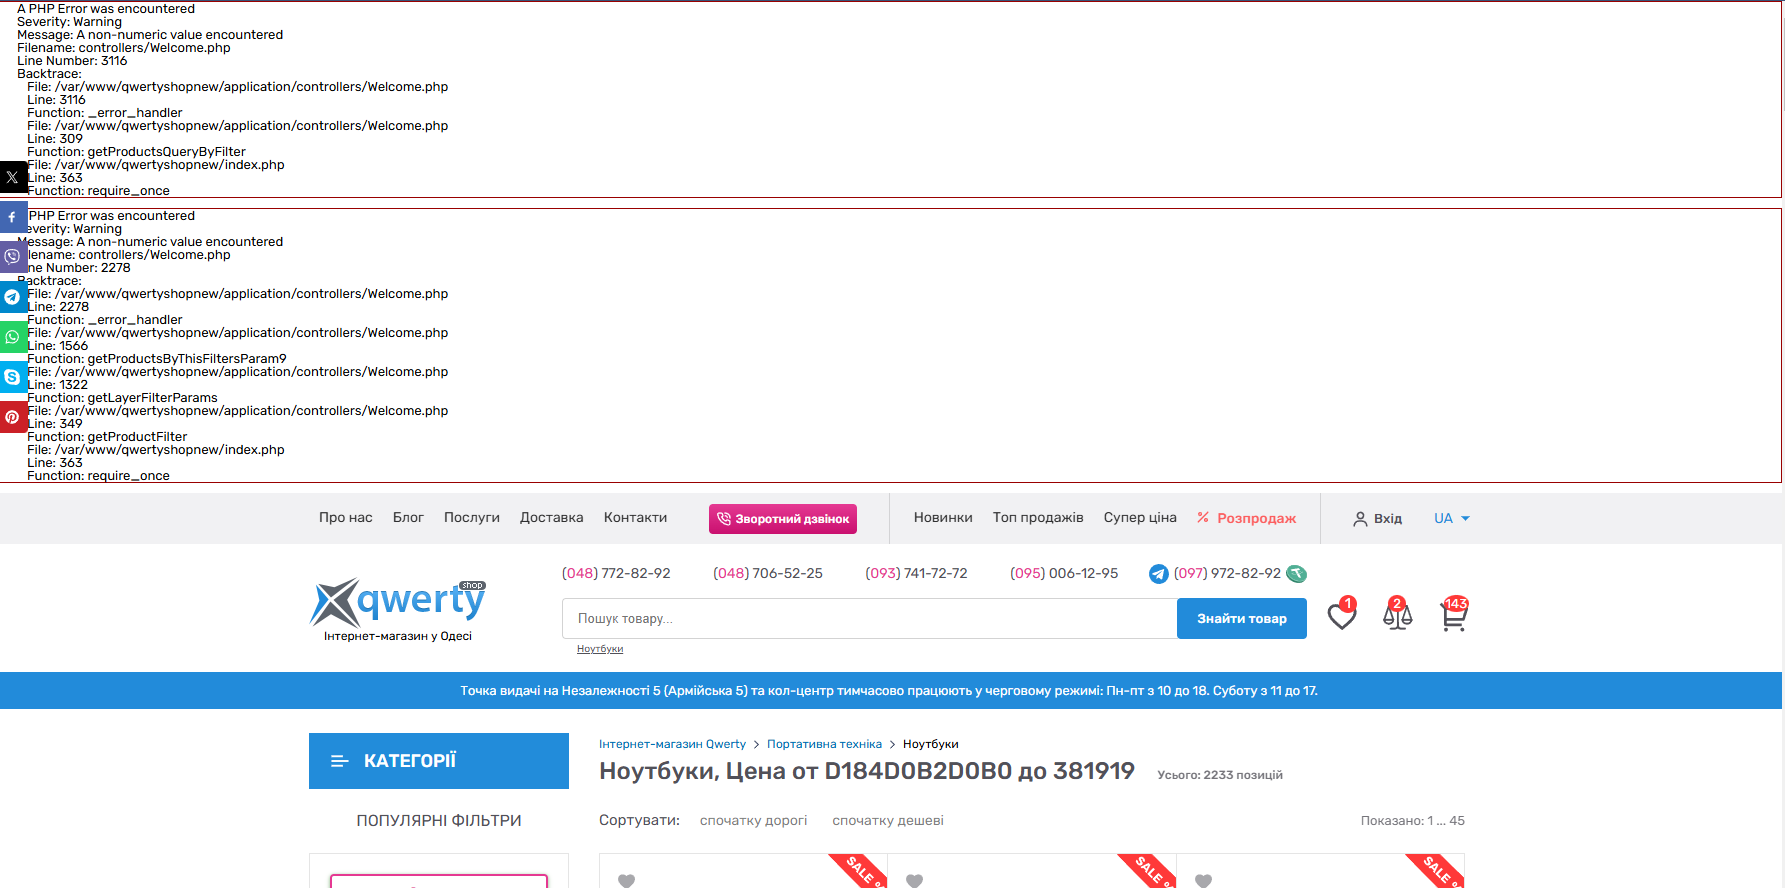Open the Доставка menu item

pos(551,518)
